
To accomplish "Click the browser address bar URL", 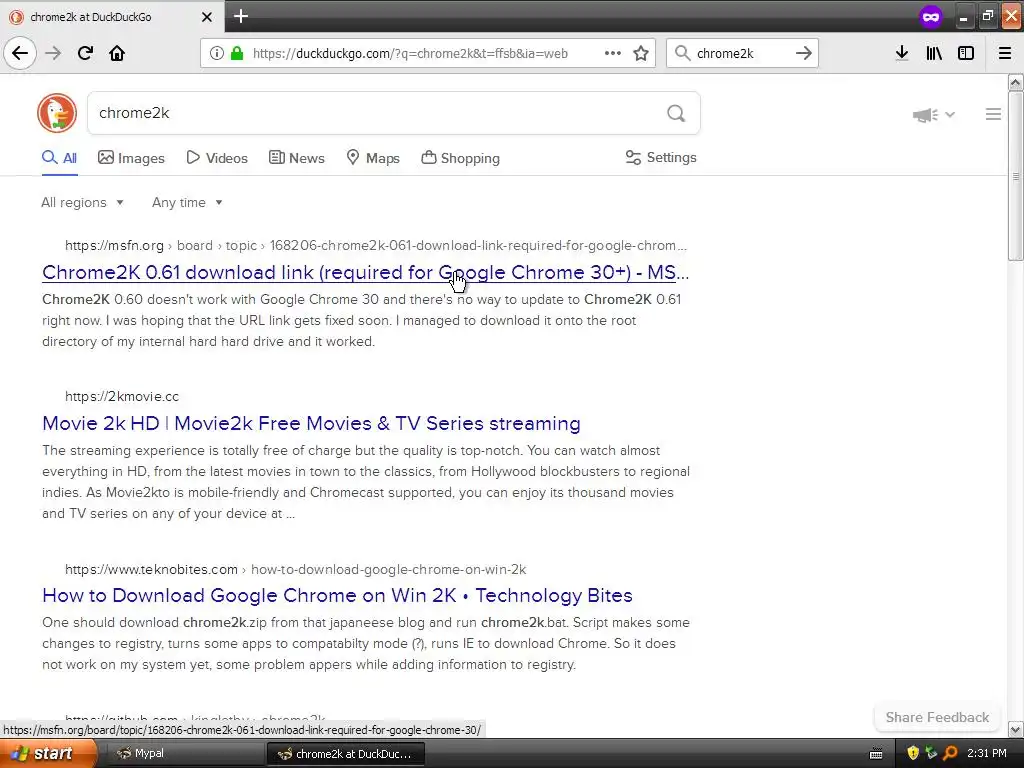I will coord(410,54).
